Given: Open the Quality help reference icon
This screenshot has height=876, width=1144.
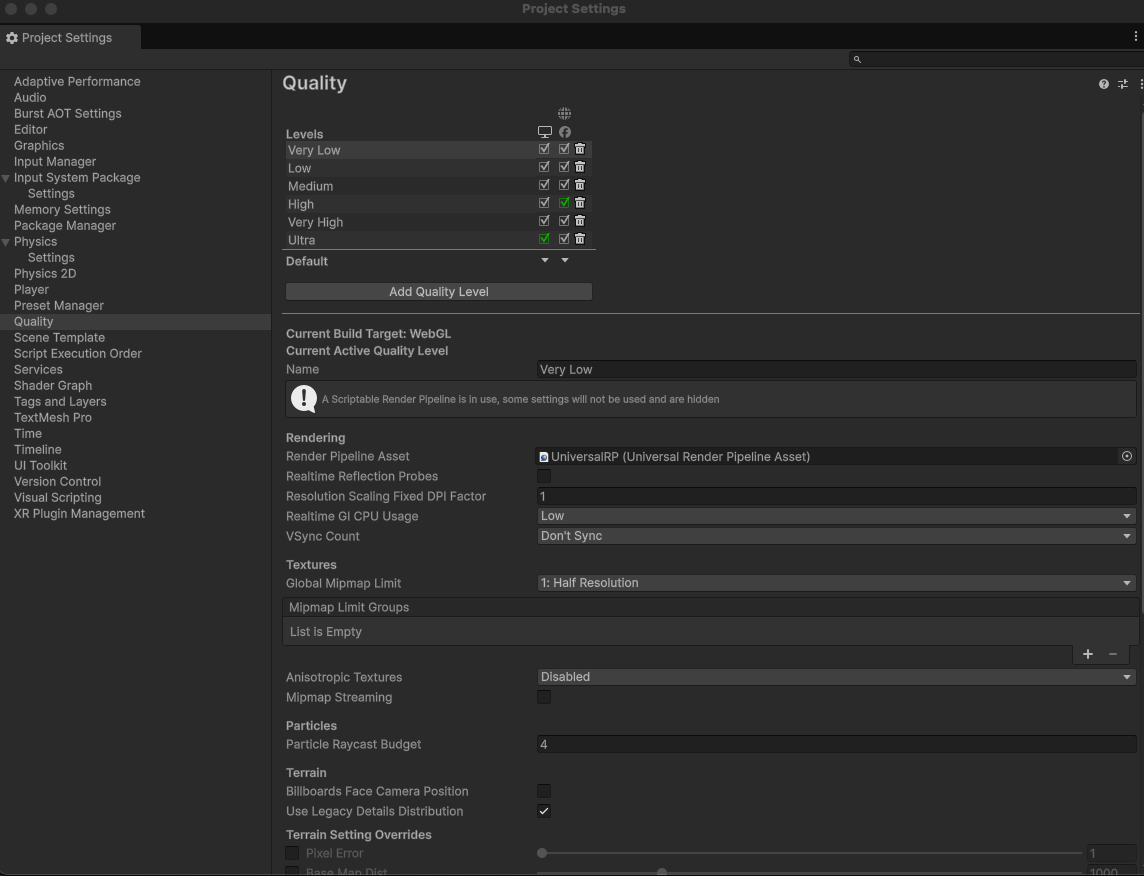Looking at the screenshot, I should [x=1104, y=84].
